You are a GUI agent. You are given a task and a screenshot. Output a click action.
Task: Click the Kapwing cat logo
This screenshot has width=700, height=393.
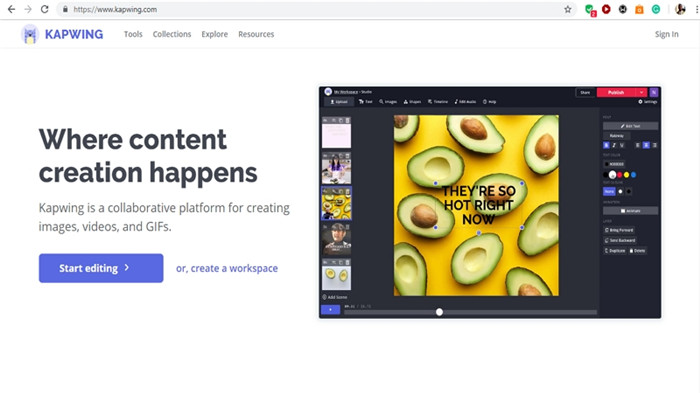(x=30, y=34)
